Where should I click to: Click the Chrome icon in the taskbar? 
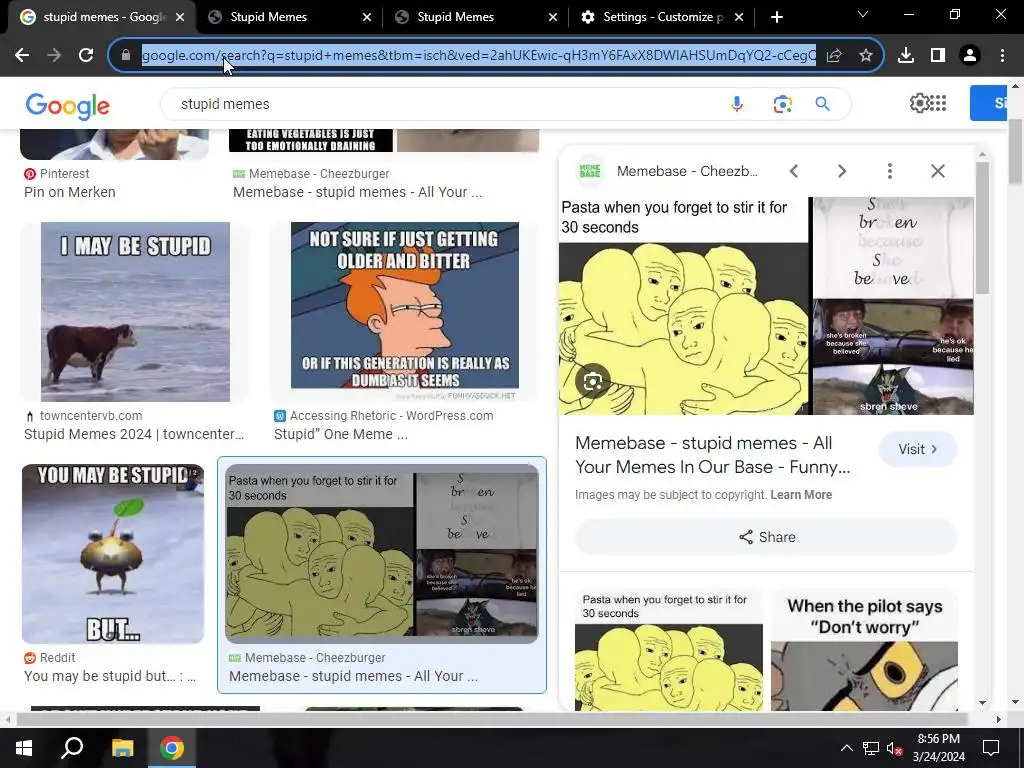point(172,748)
